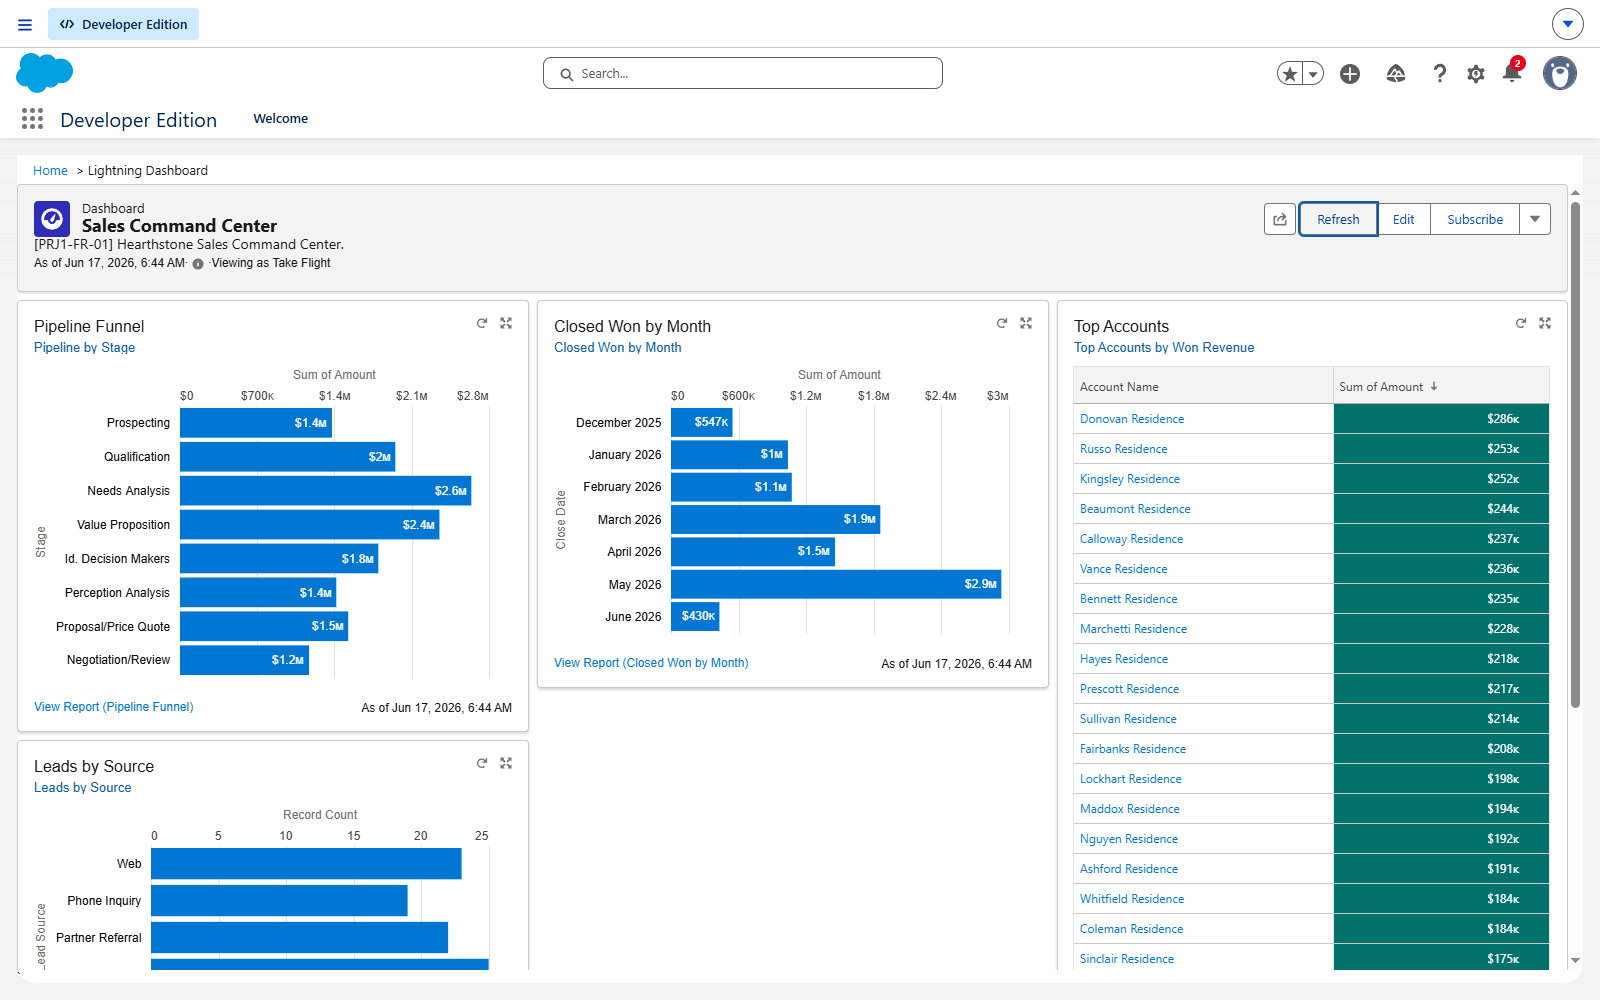
Task: Click the $286K cell for Donovan Residence
Action: pyautogui.click(x=1441, y=419)
